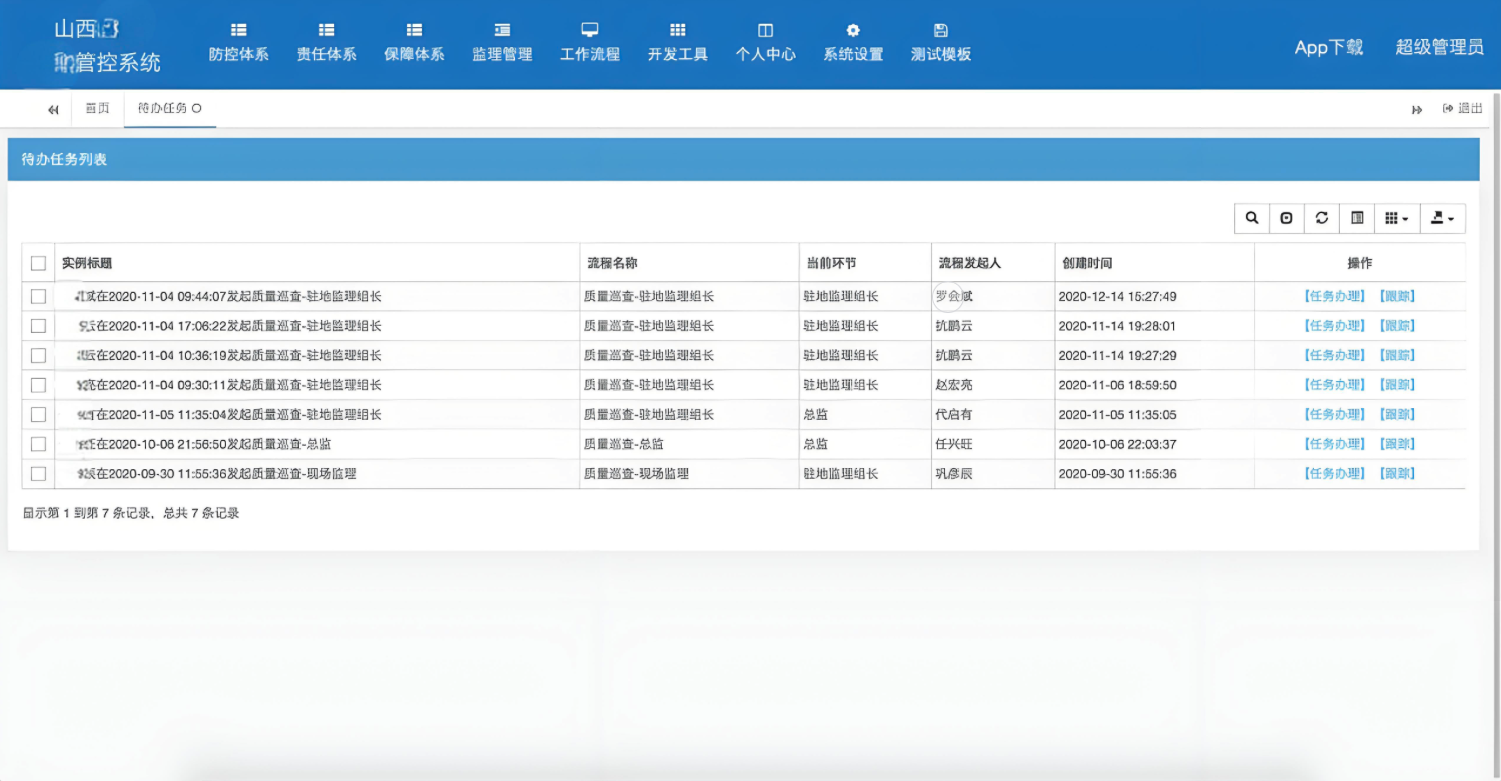
Task: Open the 监理管理 menu
Action: pyautogui.click(x=503, y=43)
